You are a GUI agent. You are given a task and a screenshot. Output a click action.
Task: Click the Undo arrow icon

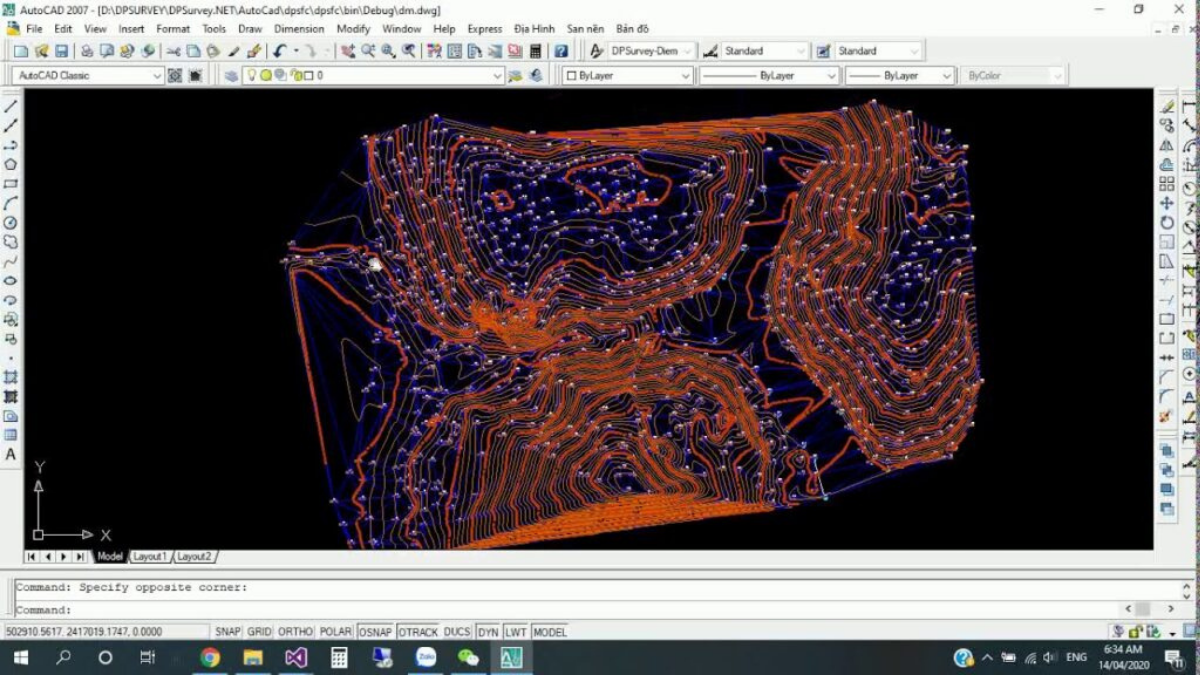click(x=279, y=51)
